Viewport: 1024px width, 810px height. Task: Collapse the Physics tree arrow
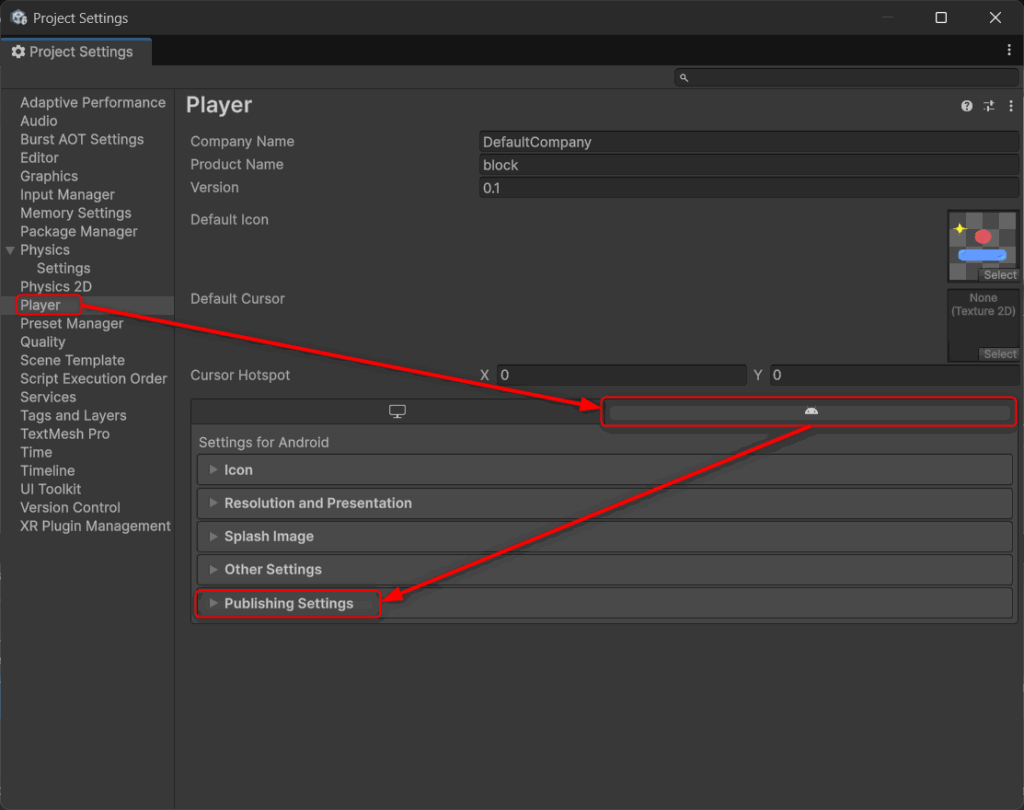10,250
